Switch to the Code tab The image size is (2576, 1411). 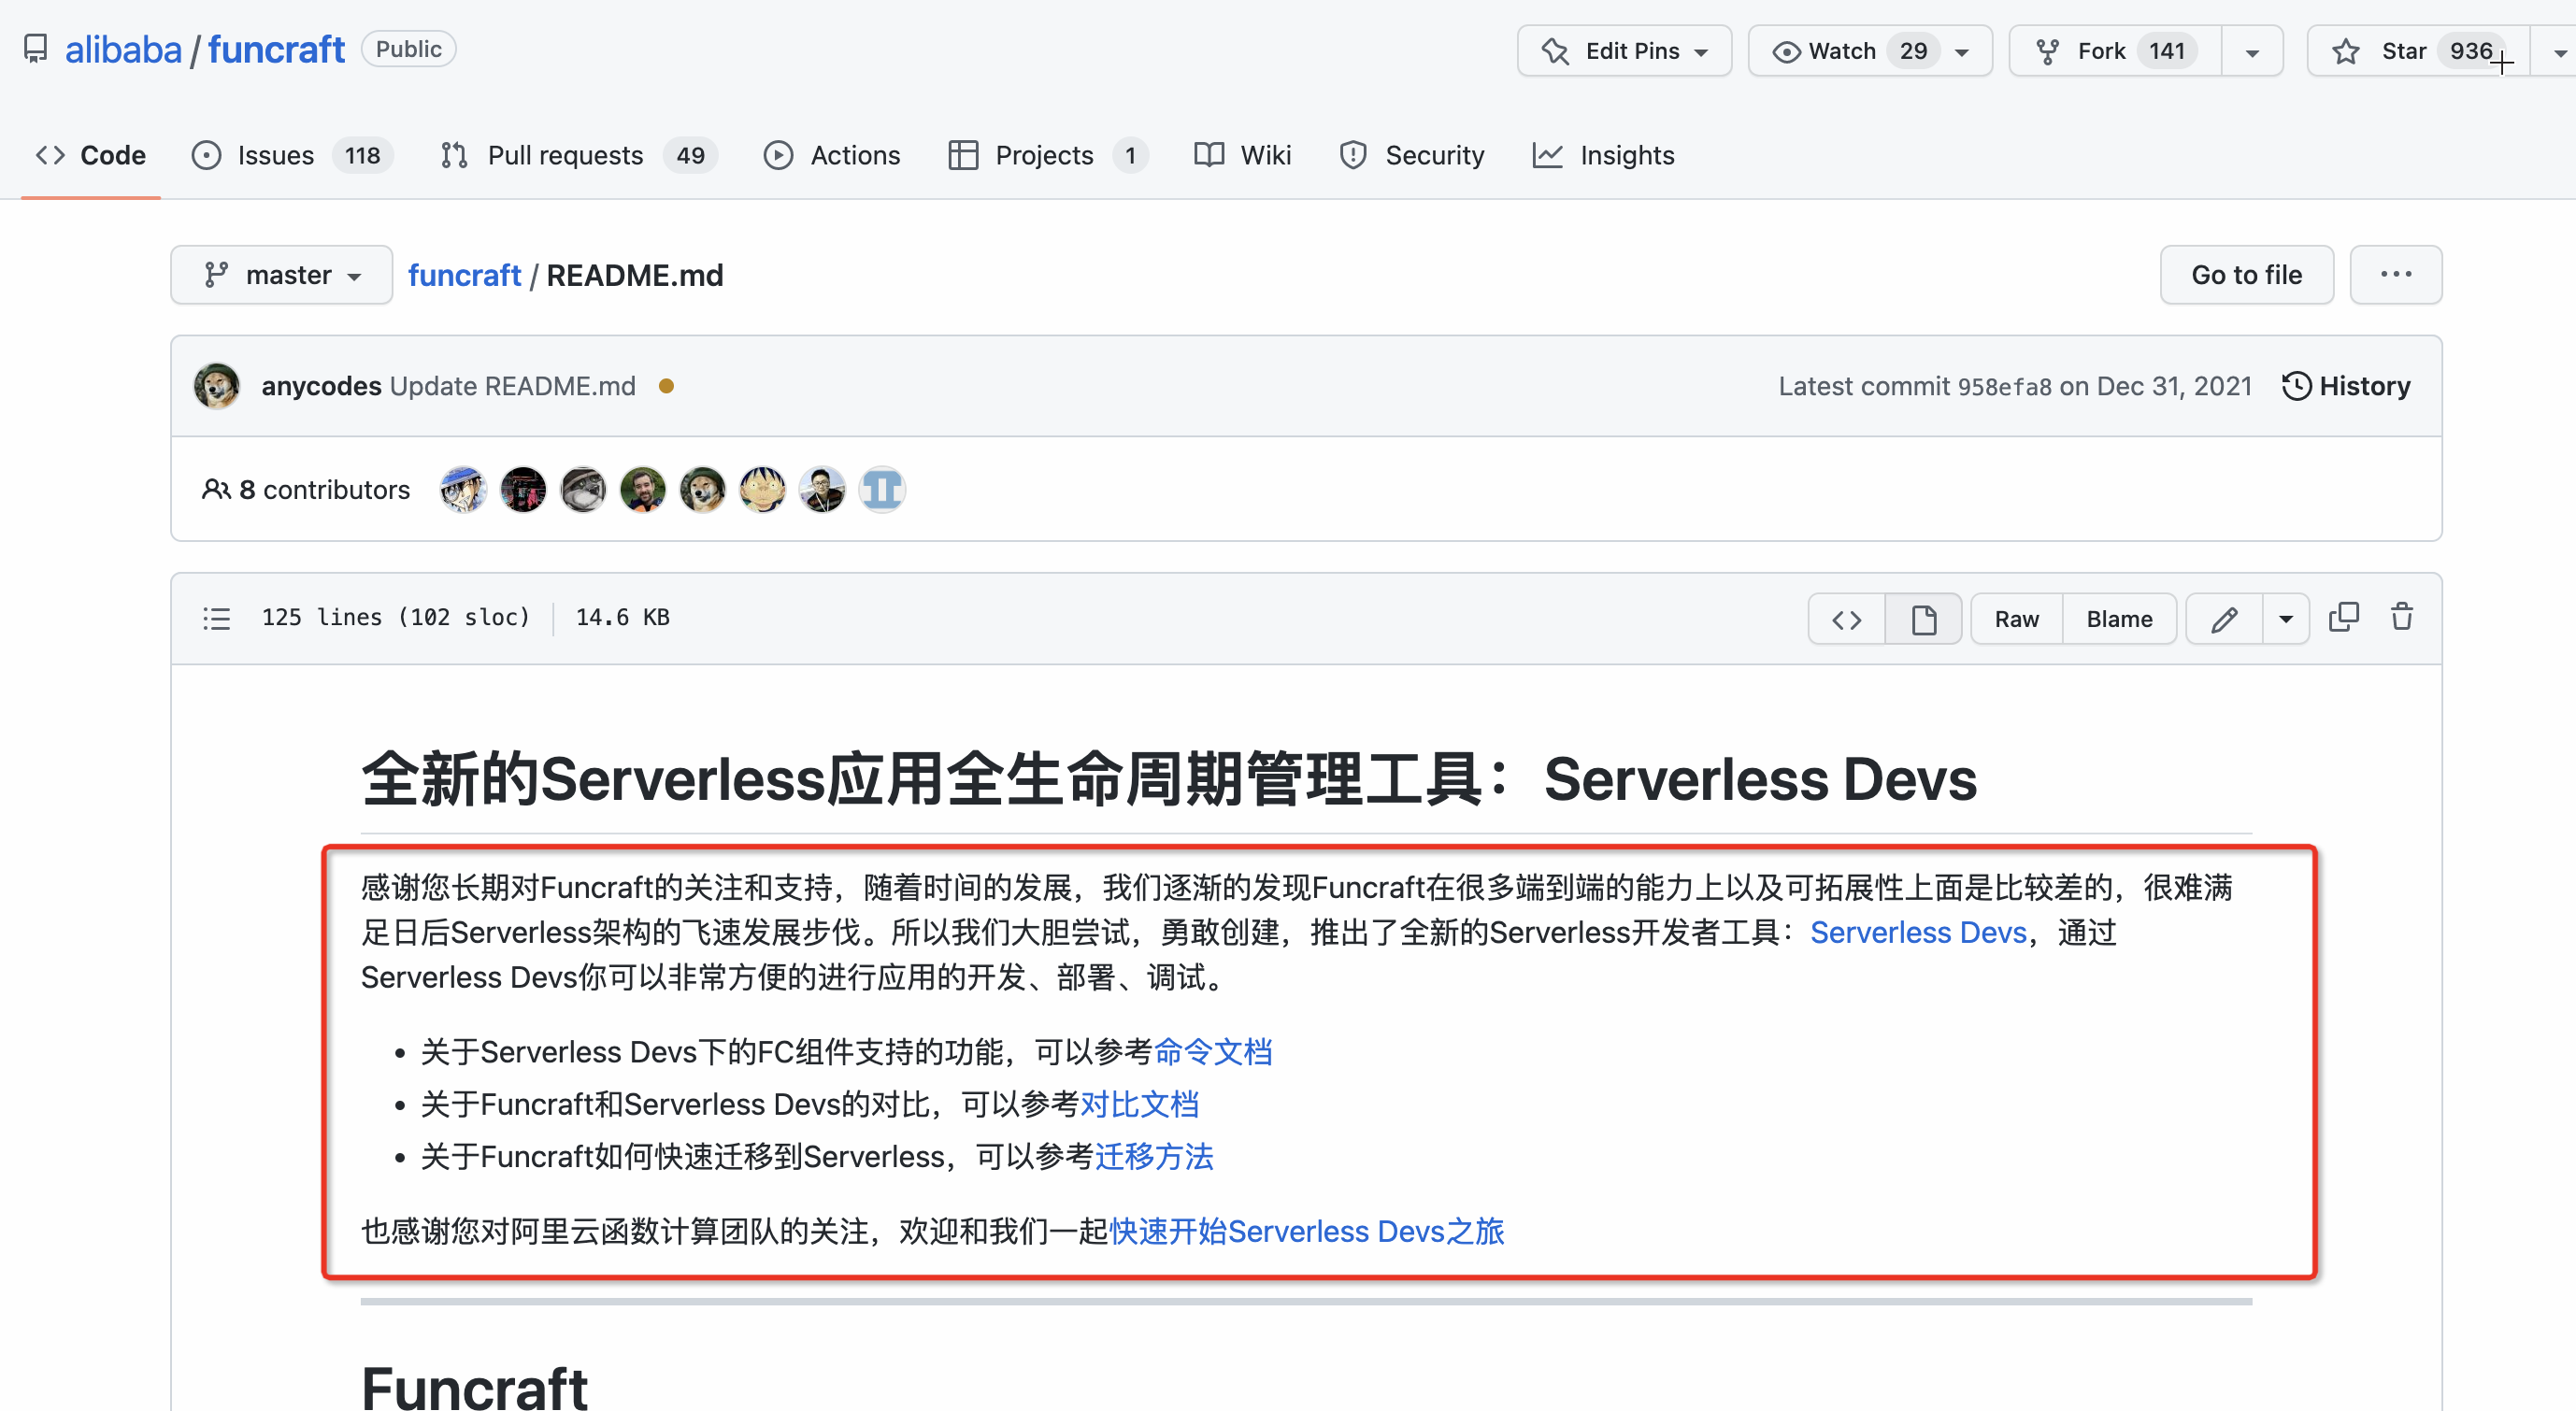[x=91, y=155]
